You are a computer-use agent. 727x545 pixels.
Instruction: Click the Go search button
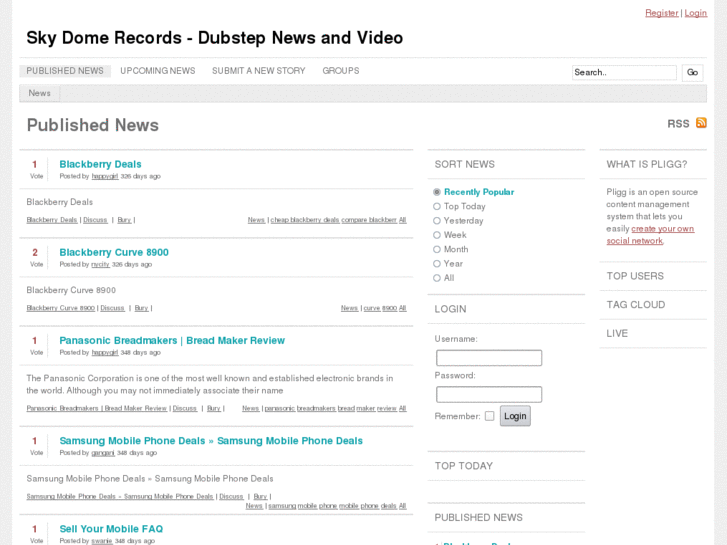tap(692, 72)
